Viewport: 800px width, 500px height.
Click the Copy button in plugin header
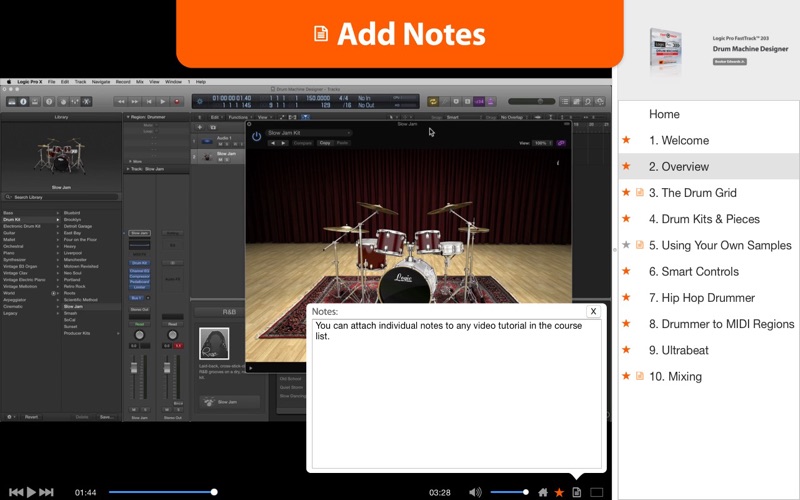pos(325,143)
